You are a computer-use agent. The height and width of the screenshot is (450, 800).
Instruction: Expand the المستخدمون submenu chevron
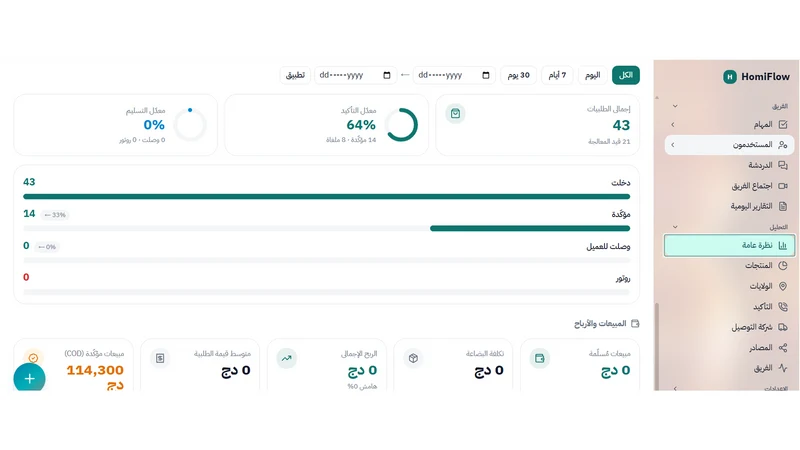coord(673,145)
